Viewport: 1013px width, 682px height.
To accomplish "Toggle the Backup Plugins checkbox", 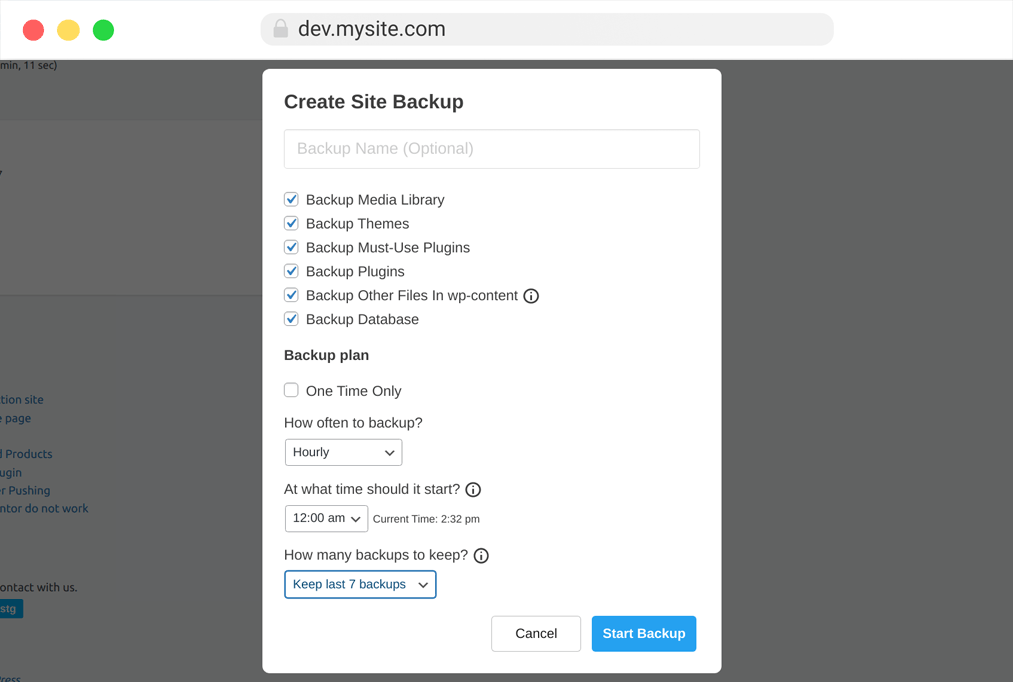I will [x=291, y=271].
